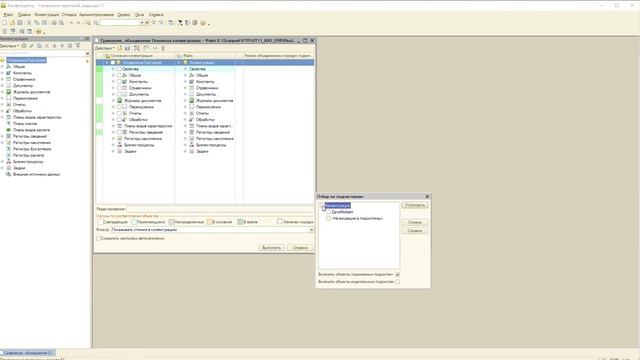Click the Redo arrow icon in main toolbar
640x360 pixels.
pyautogui.click(x=78, y=23)
